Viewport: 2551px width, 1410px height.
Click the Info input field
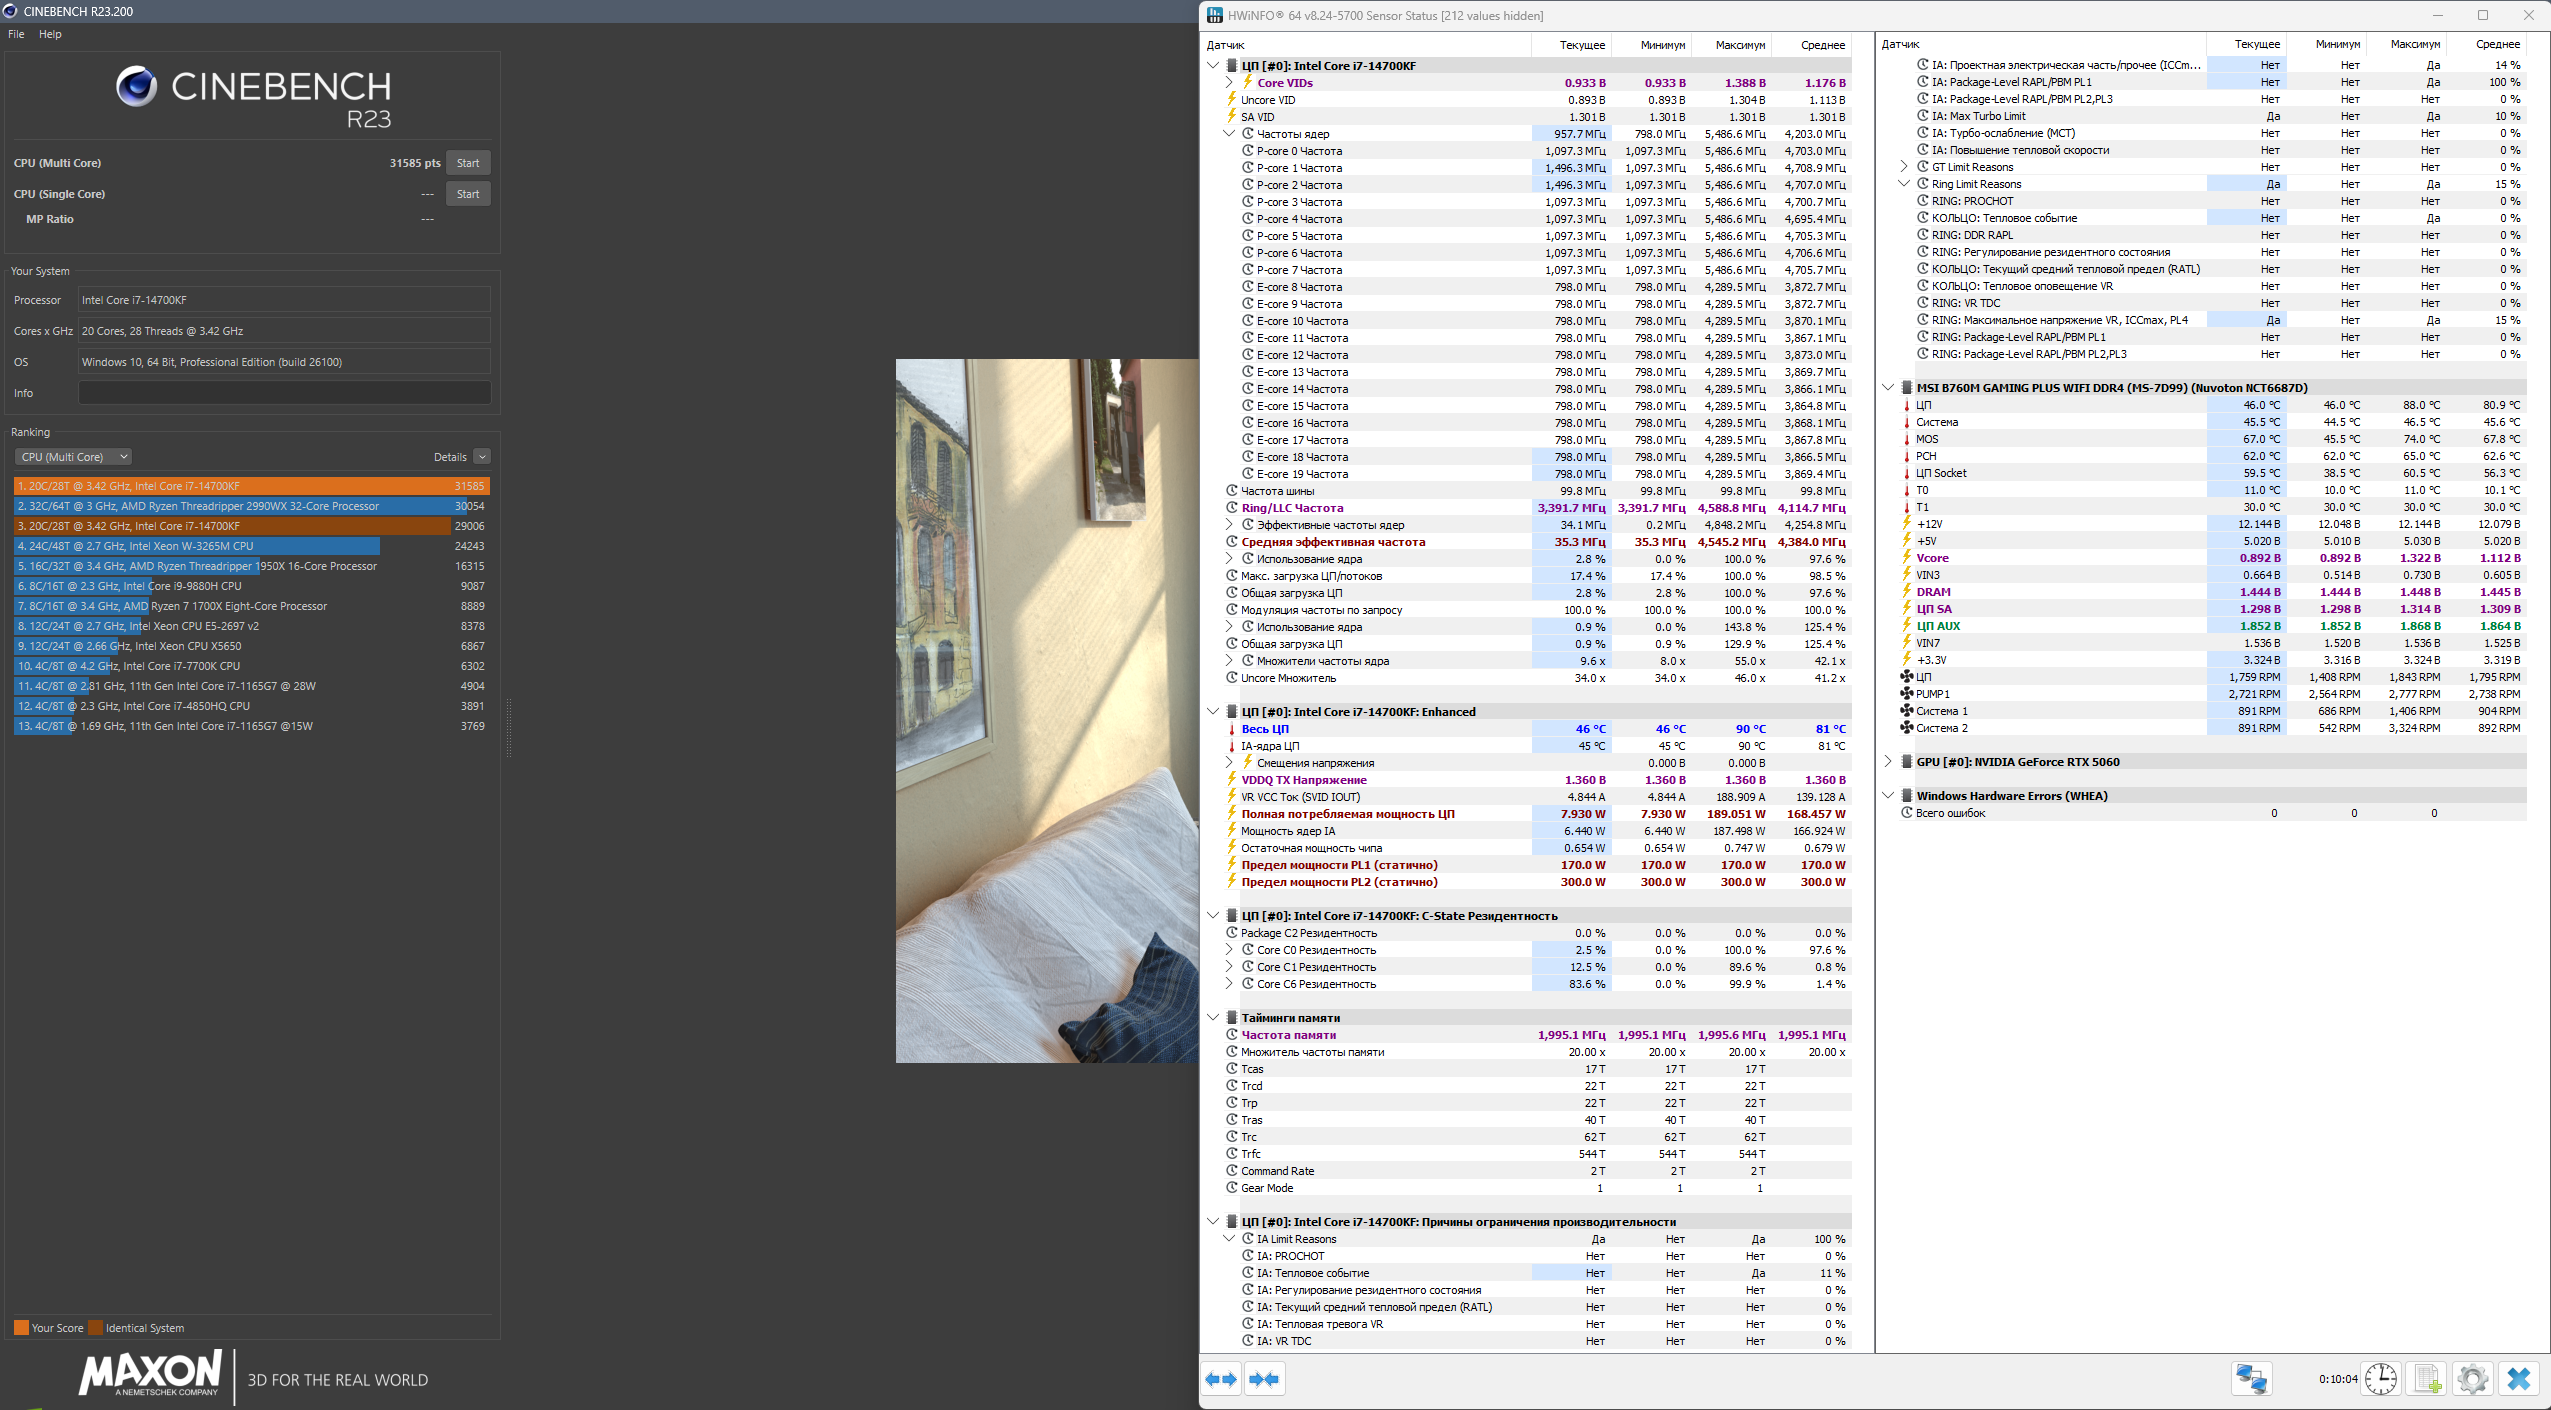pos(284,393)
